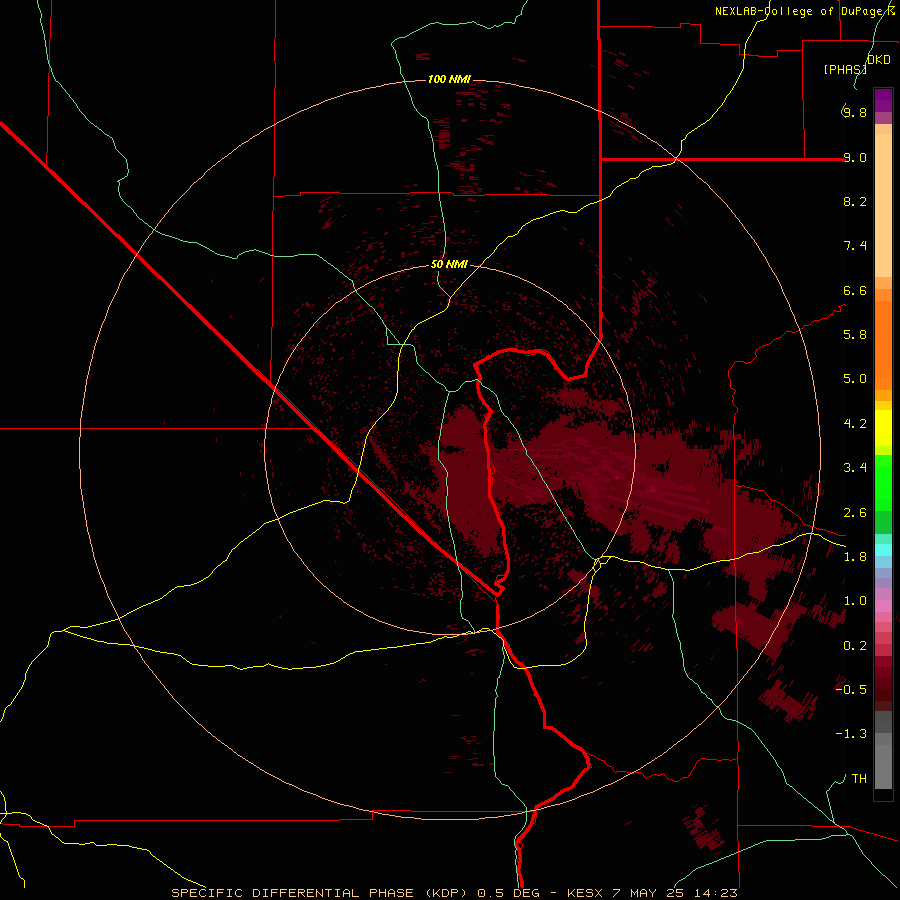Image resolution: width=900 pixels, height=900 pixels.
Task: Click the yellow color bar segment beside 4.2
Action: 883,428
